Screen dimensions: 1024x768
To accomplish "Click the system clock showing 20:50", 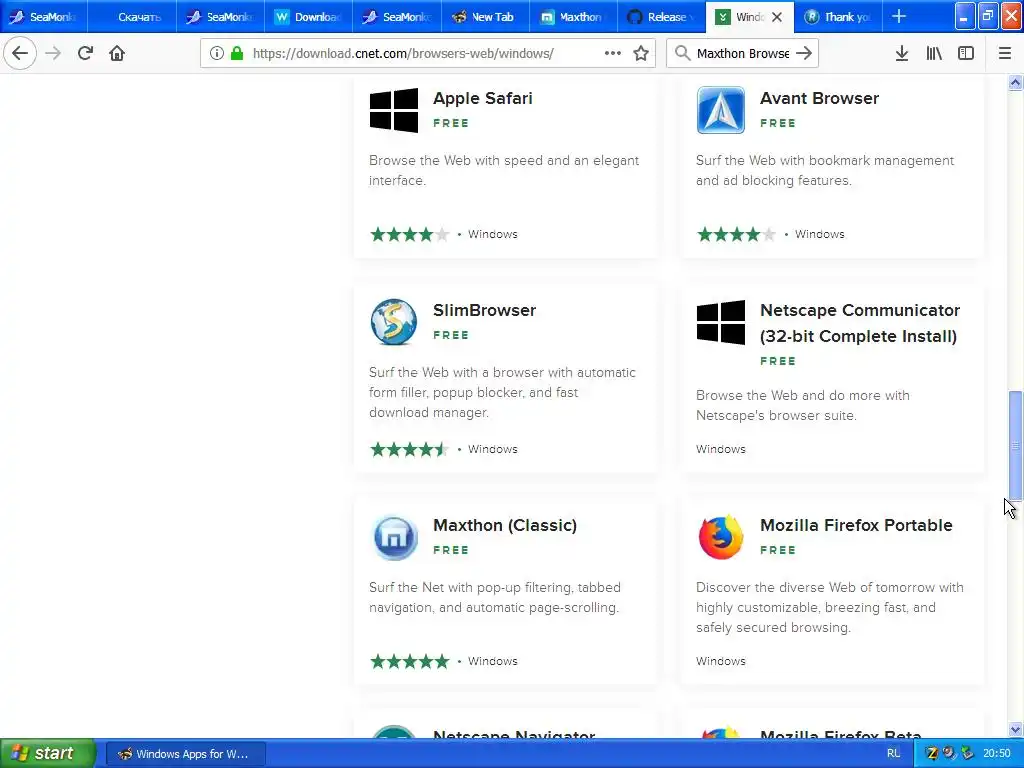I will click(x=997, y=754).
